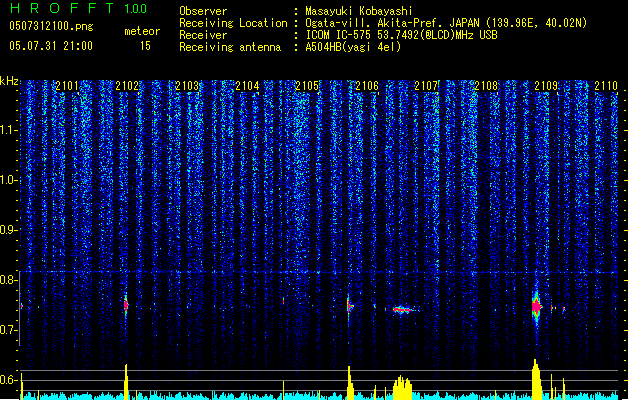This screenshot has height=400, width=629.
Task: Click the 0.6 kHz axis label
Action: [x=9, y=380]
